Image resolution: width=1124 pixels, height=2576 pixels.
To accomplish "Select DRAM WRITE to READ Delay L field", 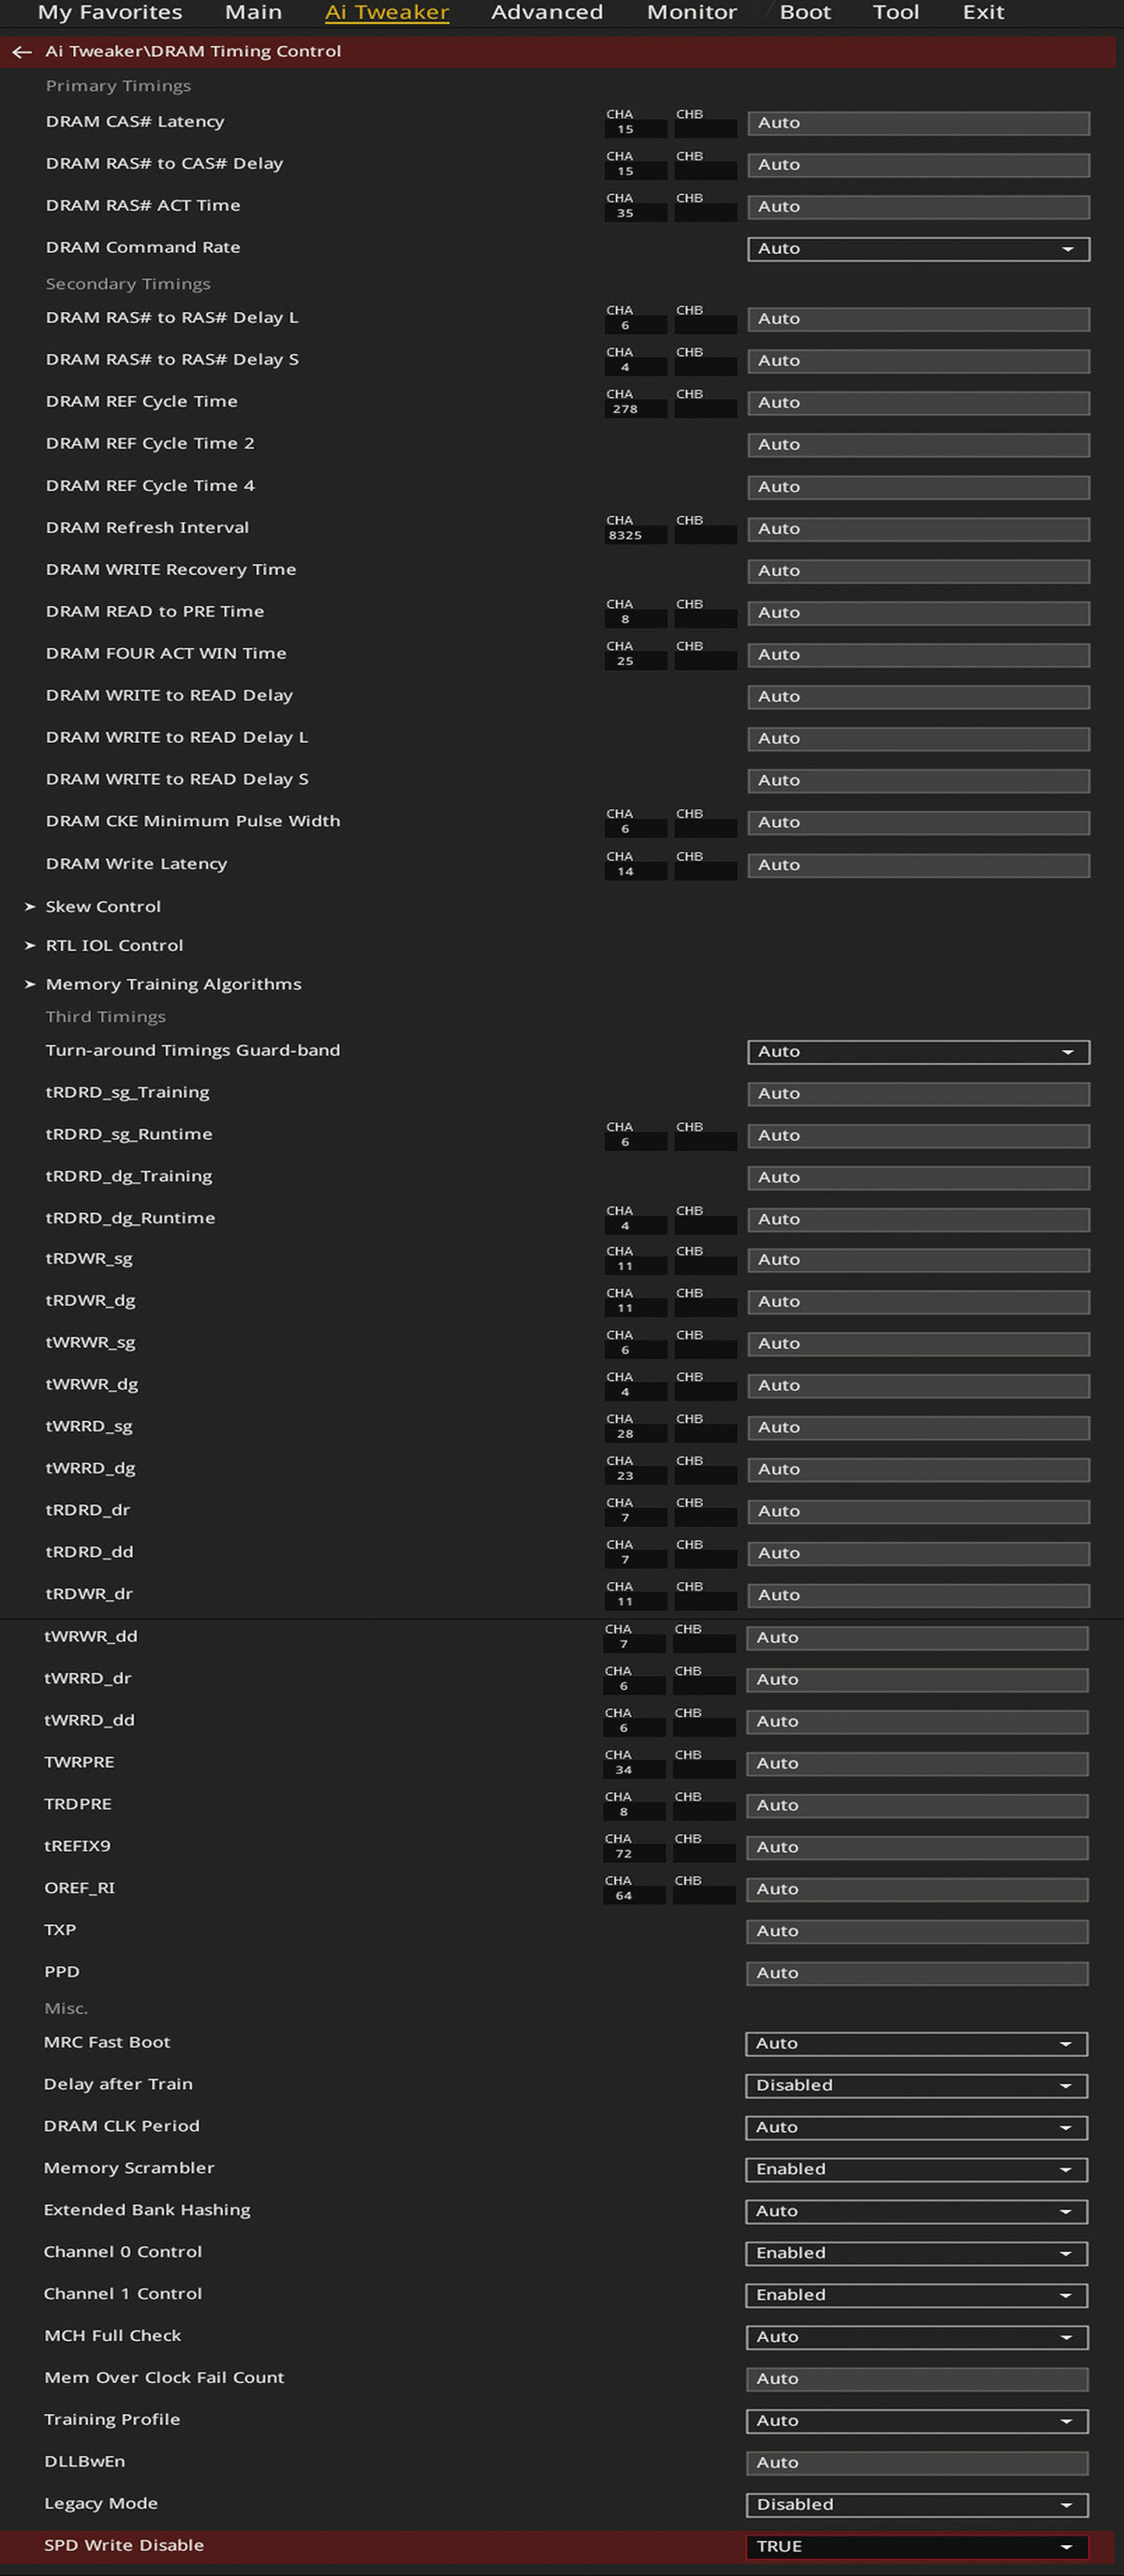I will [x=918, y=740].
